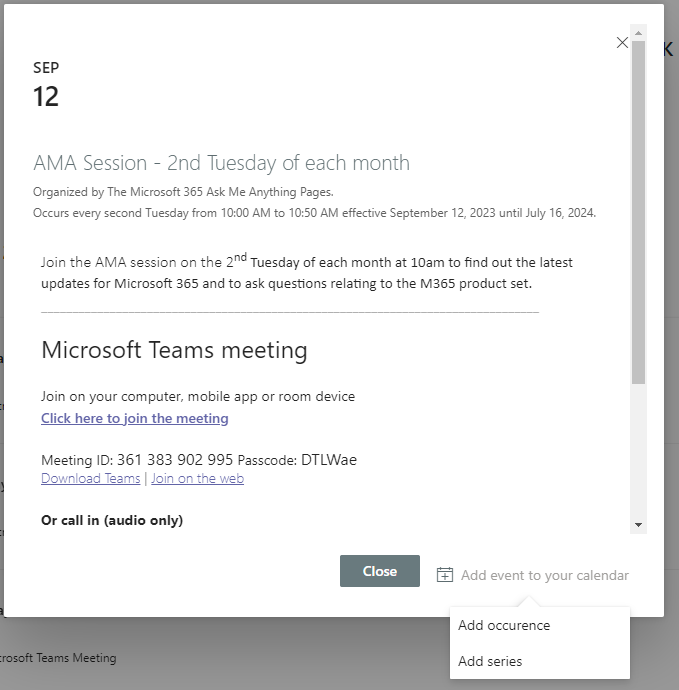Click the Microsoft Teams meeting heading
The height and width of the screenshot is (690, 679).
pyautogui.click(x=174, y=350)
